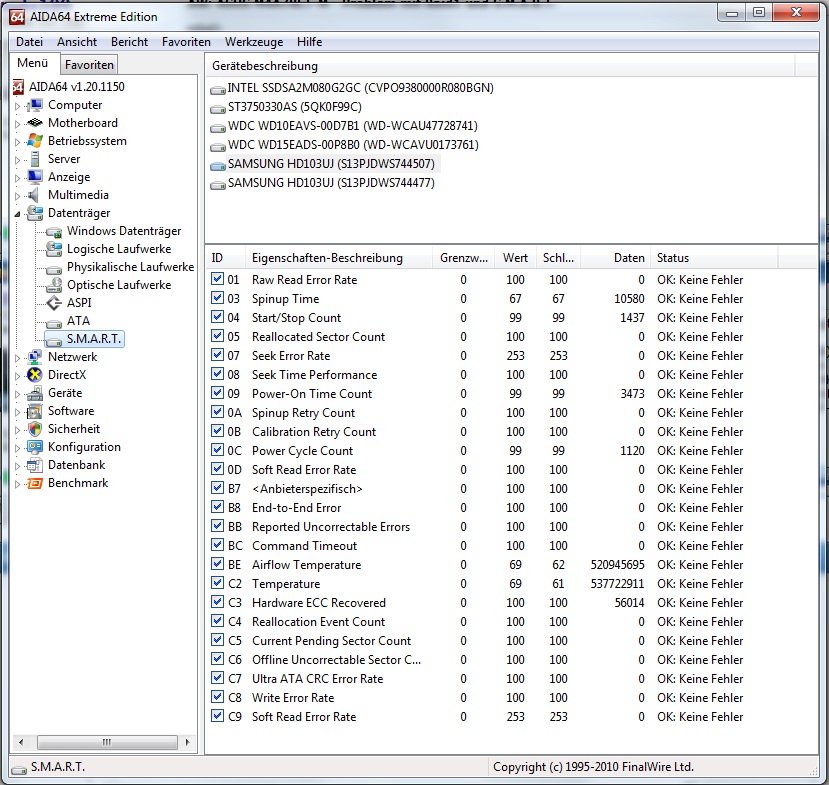This screenshot has width=829, height=785.
Task: Open the Ansicht menu
Action: click(77, 42)
